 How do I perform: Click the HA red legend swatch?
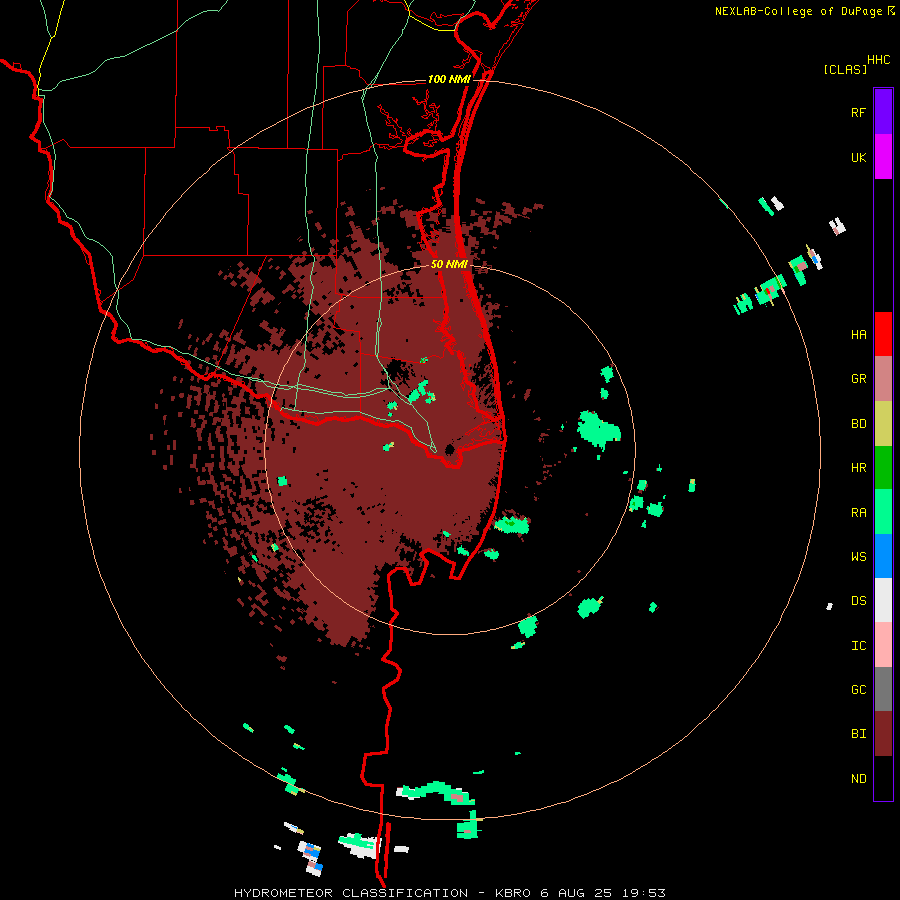(883, 334)
